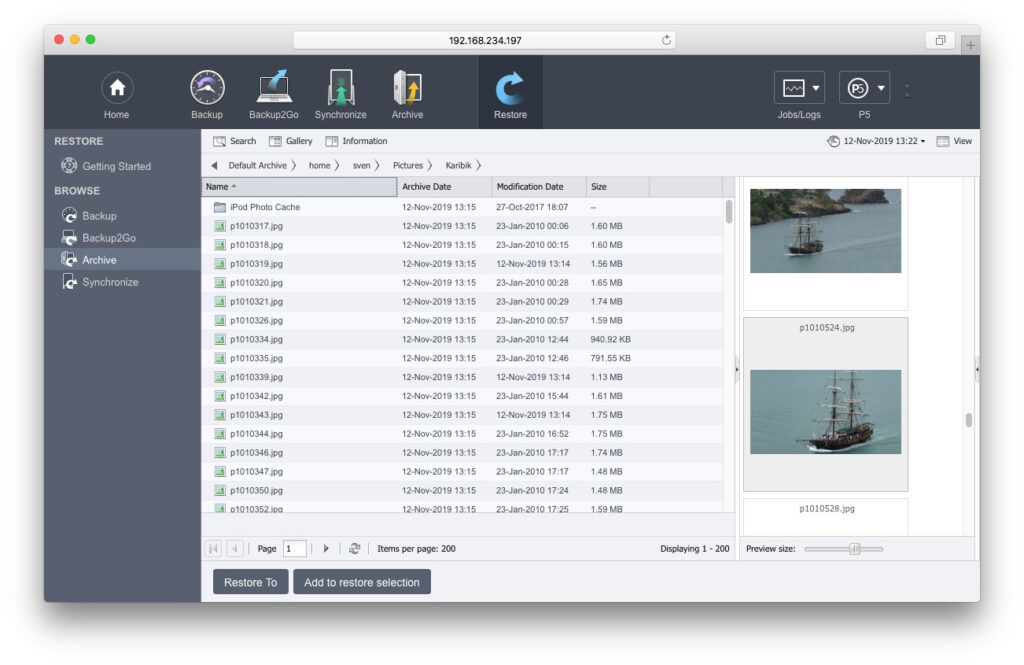The height and width of the screenshot is (665, 1024).
Task: Click the refresh icon in pagination bar
Action: pos(354,549)
